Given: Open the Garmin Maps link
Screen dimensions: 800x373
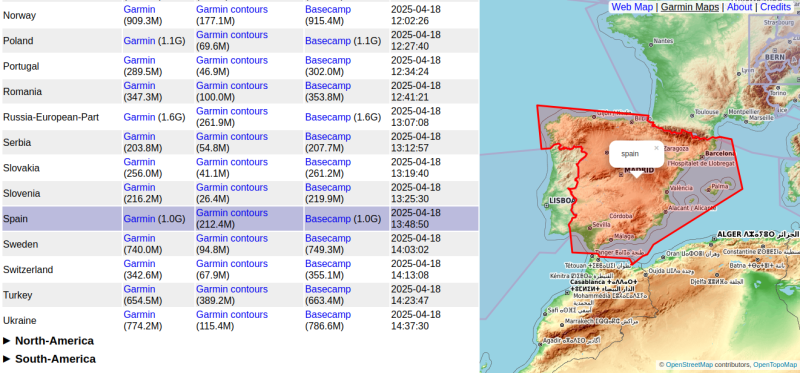Looking at the screenshot, I should [690, 7].
